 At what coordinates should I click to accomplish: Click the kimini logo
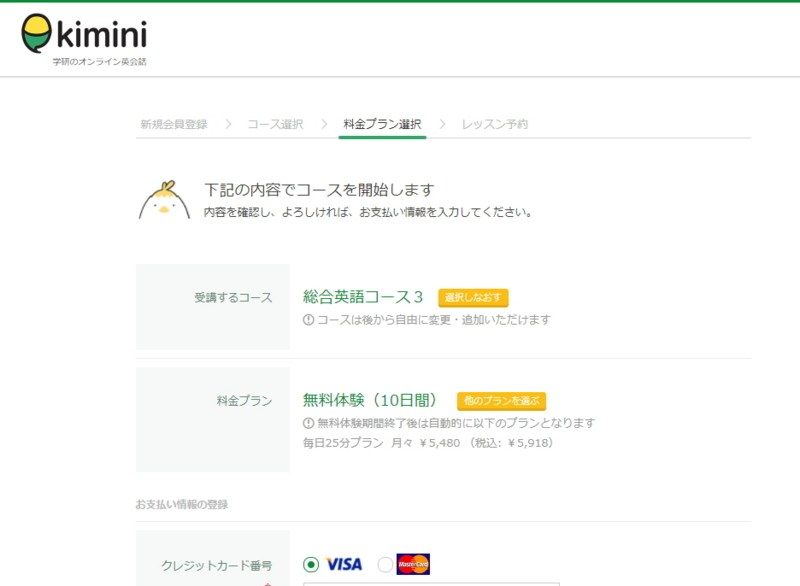click(84, 34)
